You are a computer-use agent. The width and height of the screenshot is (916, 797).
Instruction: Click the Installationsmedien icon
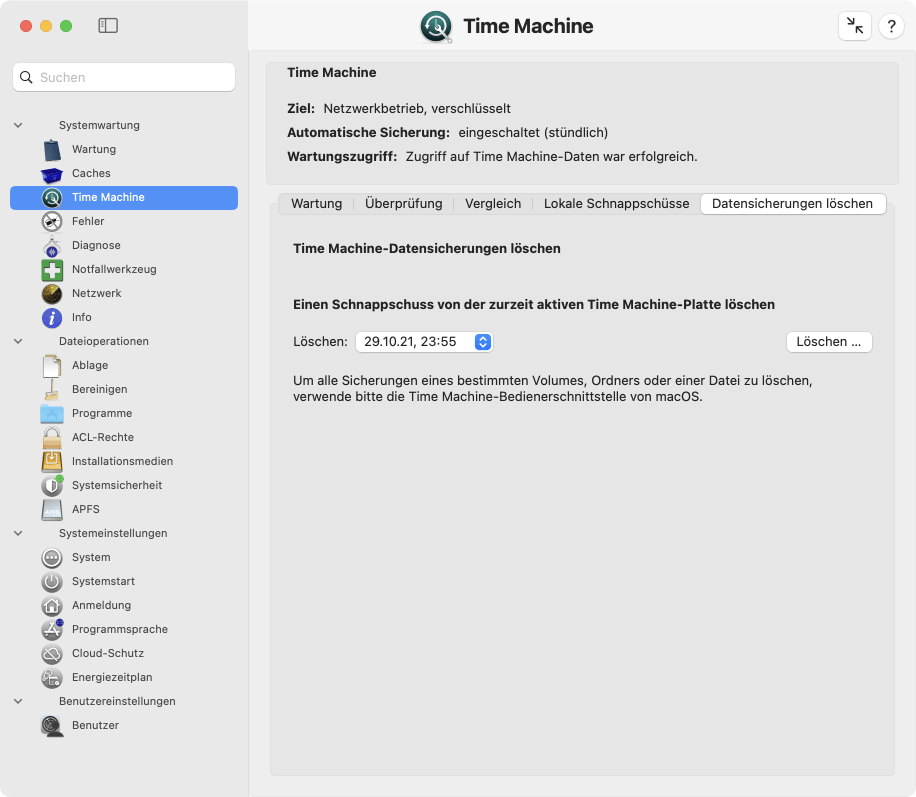pos(52,462)
